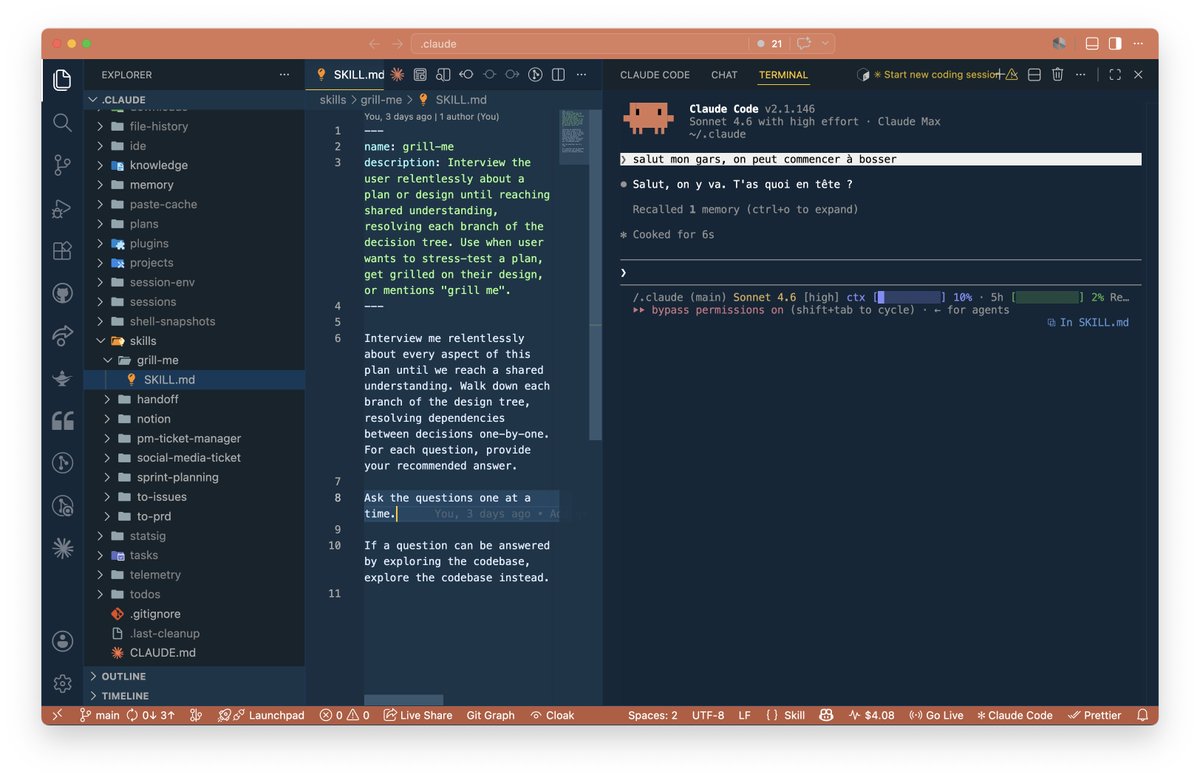Click the Claude Code terminal prompt line

pyautogui.click(x=880, y=273)
